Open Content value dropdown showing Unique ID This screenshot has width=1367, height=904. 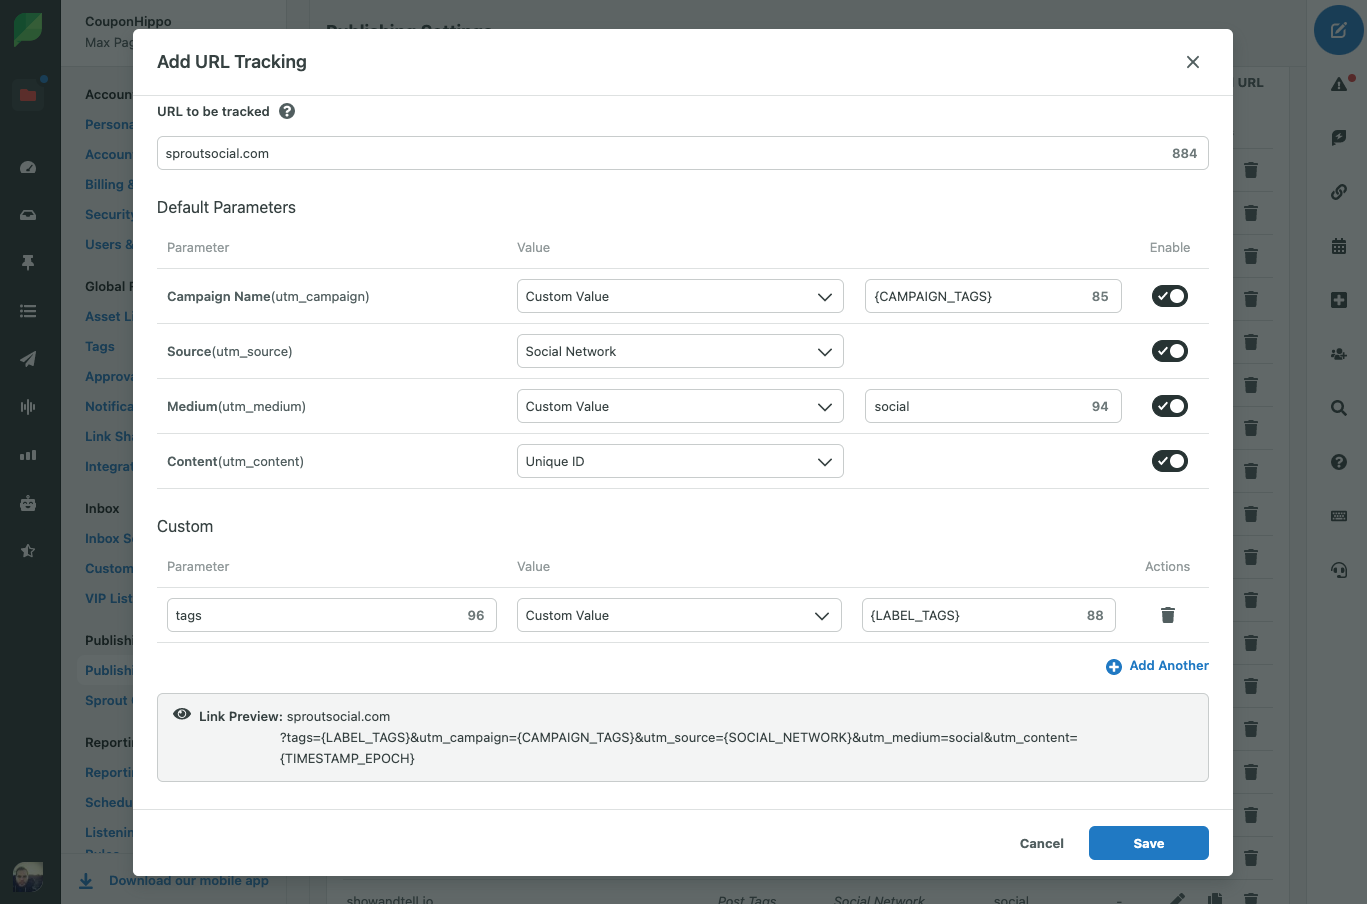pyautogui.click(x=680, y=461)
